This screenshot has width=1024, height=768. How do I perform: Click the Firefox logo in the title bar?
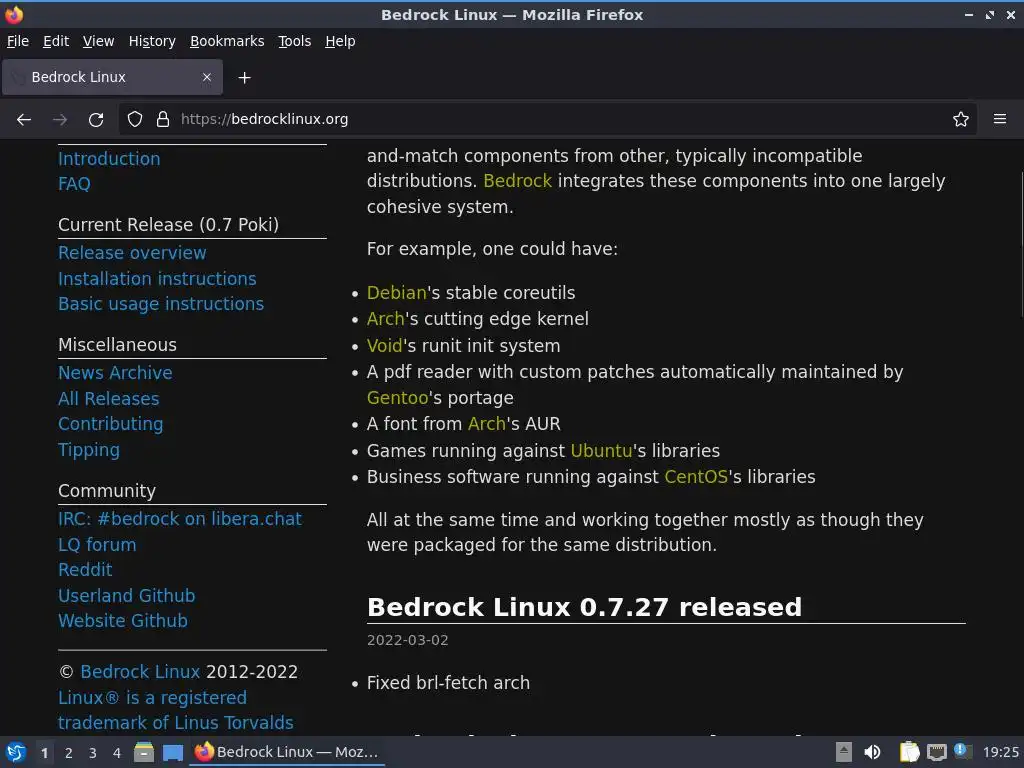tap(14, 14)
